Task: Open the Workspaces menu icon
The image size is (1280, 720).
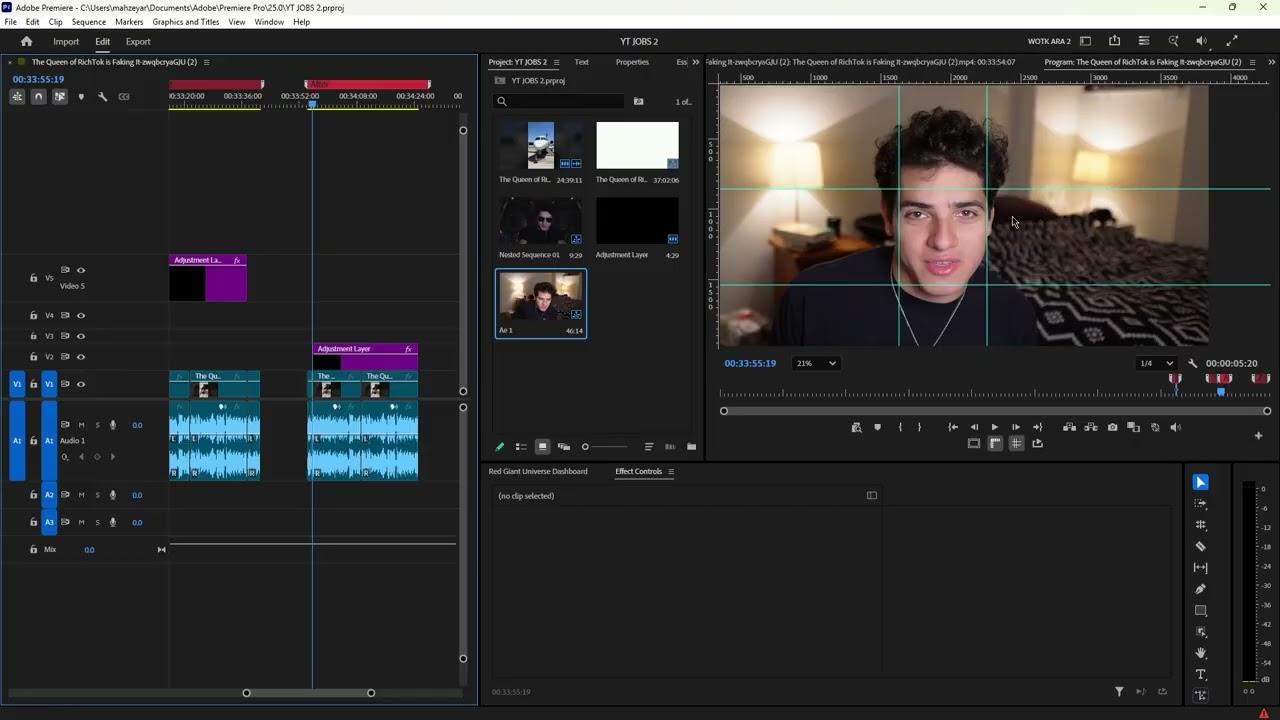Action: (1085, 41)
